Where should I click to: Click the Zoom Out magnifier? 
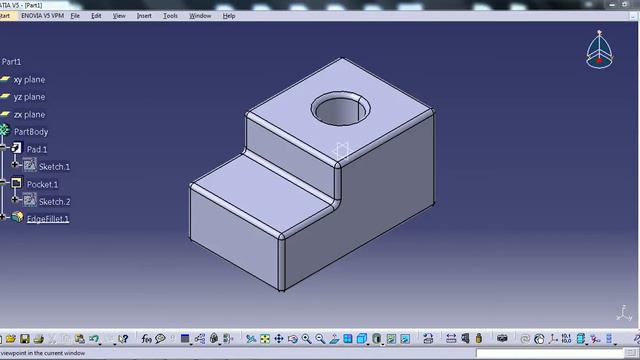(320, 338)
